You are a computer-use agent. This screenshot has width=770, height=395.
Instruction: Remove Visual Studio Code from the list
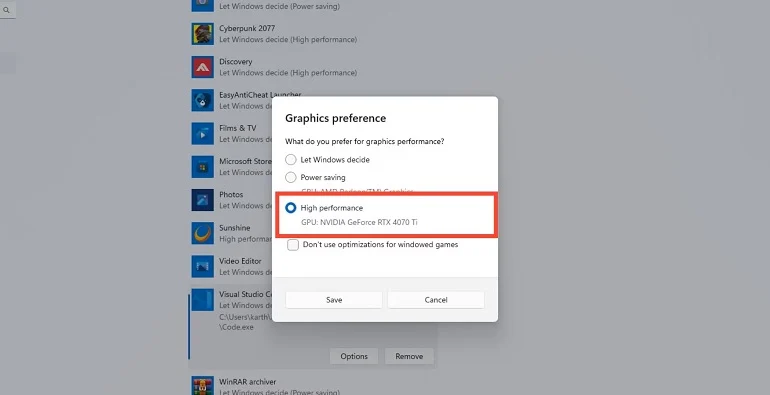[409, 356]
